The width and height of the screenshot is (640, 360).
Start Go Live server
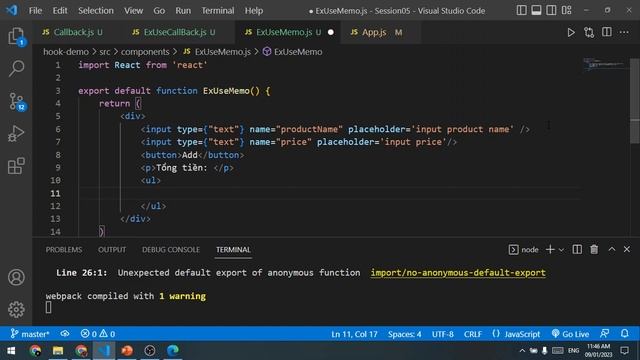(x=570, y=334)
